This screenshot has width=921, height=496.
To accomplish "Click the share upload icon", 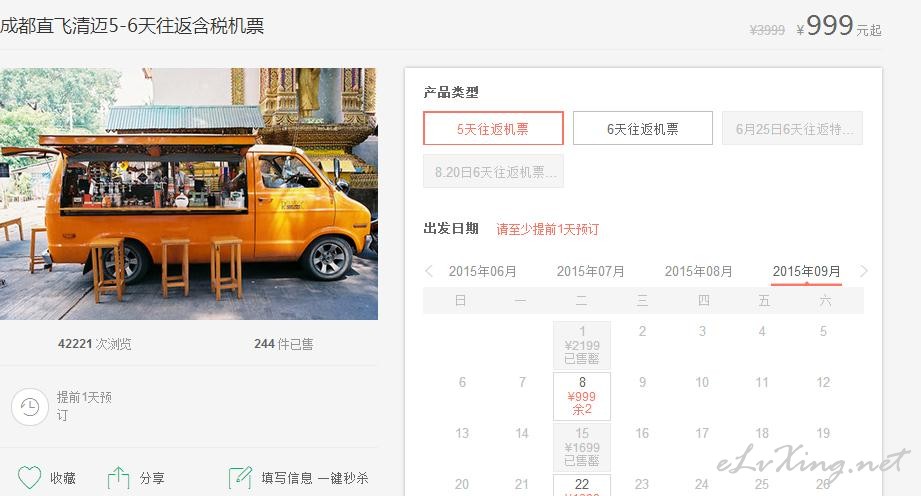I will [x=118, y=478].
